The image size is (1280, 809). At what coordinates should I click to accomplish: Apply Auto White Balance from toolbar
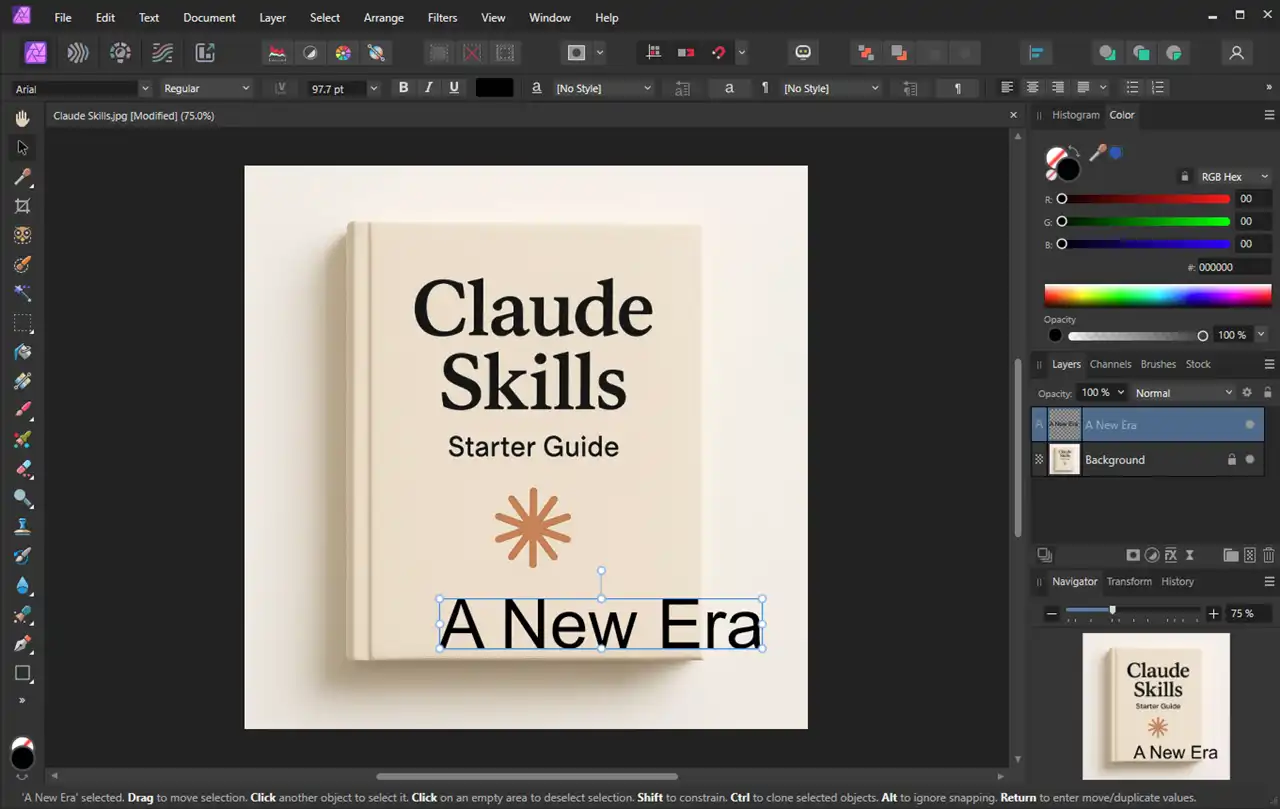[376, 53]
